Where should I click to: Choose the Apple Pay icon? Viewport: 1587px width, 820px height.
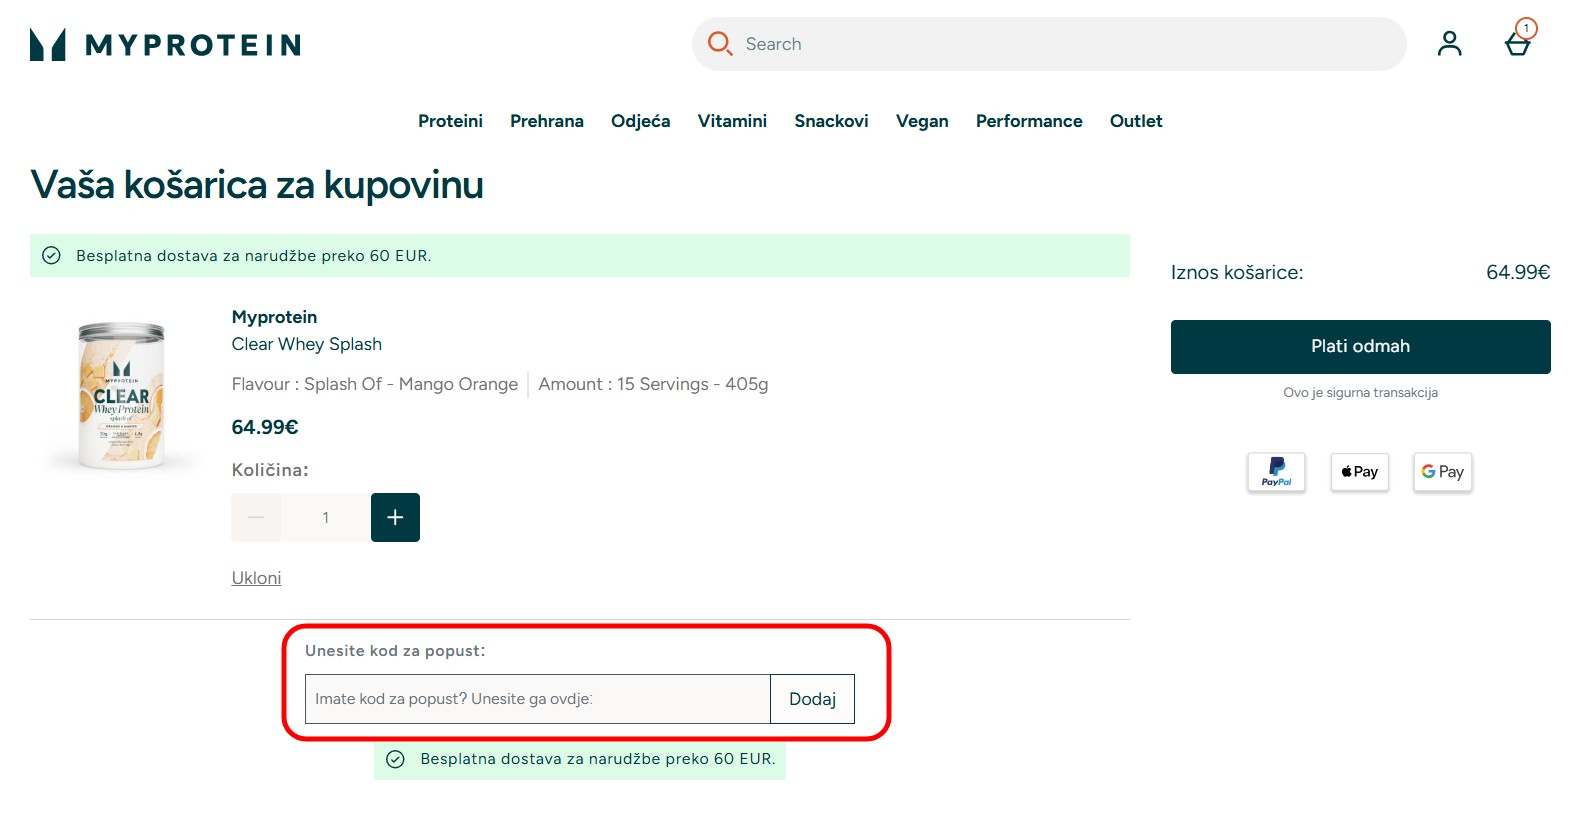(1359, 472)
